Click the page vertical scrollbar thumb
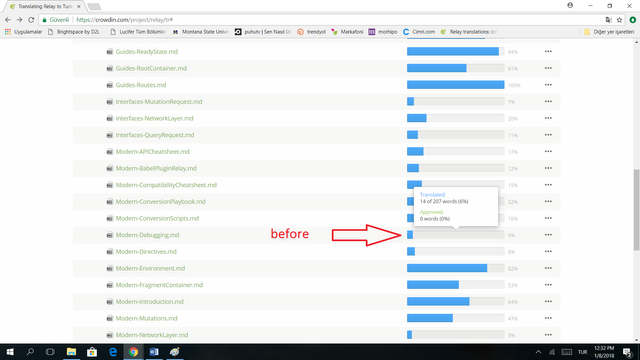The width and height of the screenshot is (640, 360). 636,210
